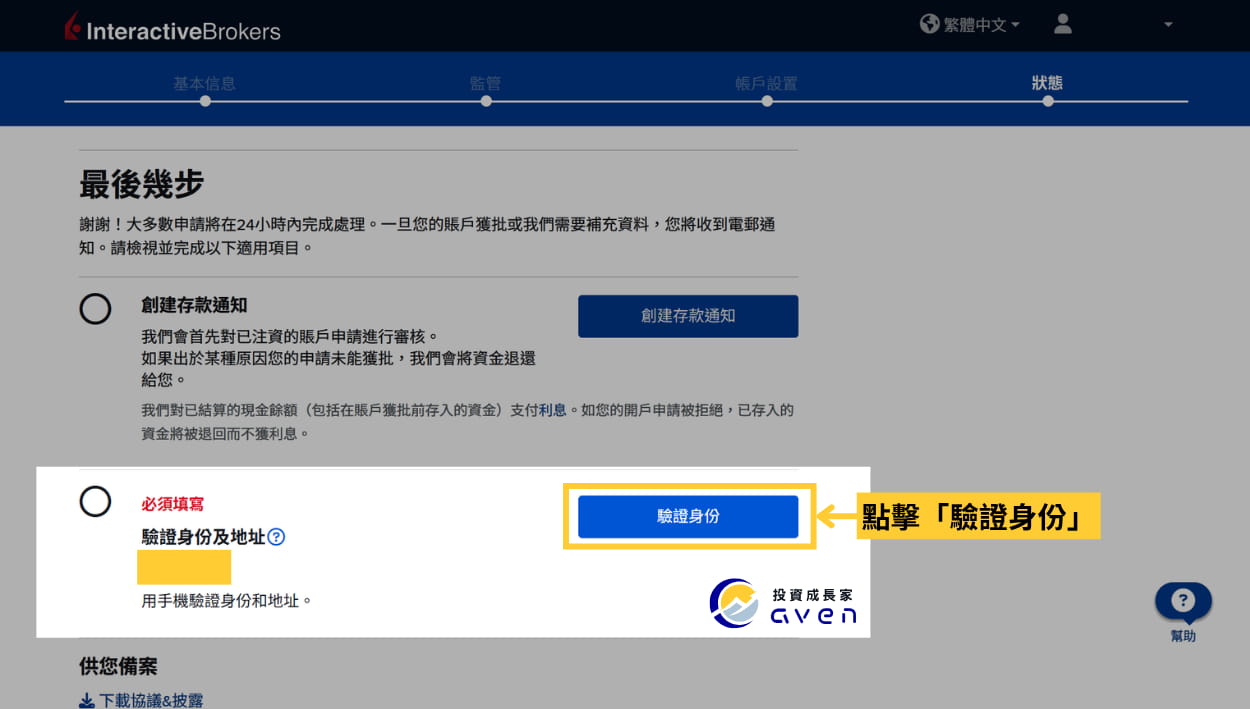Open the 利息 link
Viewport: 1250px width, 709px height.
click(553, 410)
